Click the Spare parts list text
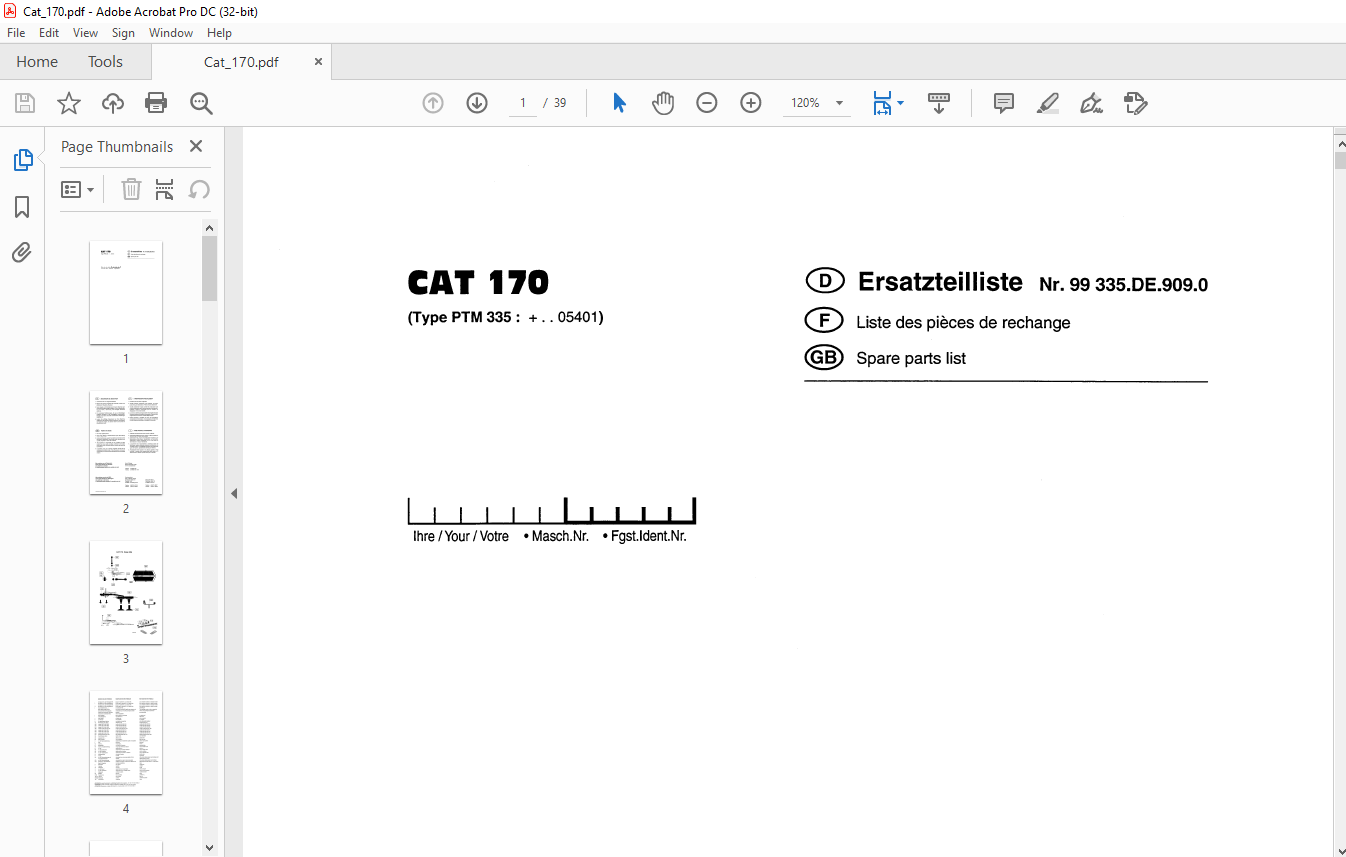Image resolution: width=1346 pixels, height=857 pixels. [x=911, y=358]
